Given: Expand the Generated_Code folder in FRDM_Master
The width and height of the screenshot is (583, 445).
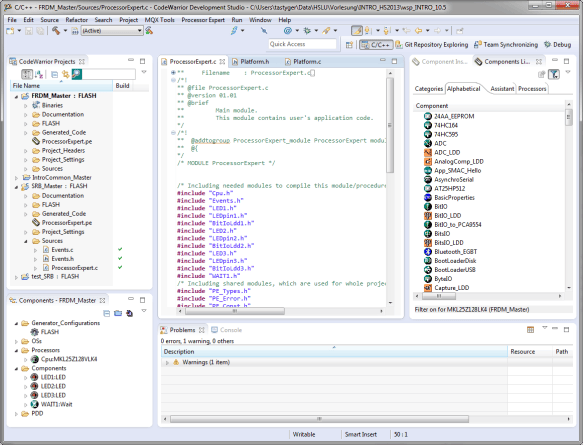Looking at the screenshot, I should 26,133.
